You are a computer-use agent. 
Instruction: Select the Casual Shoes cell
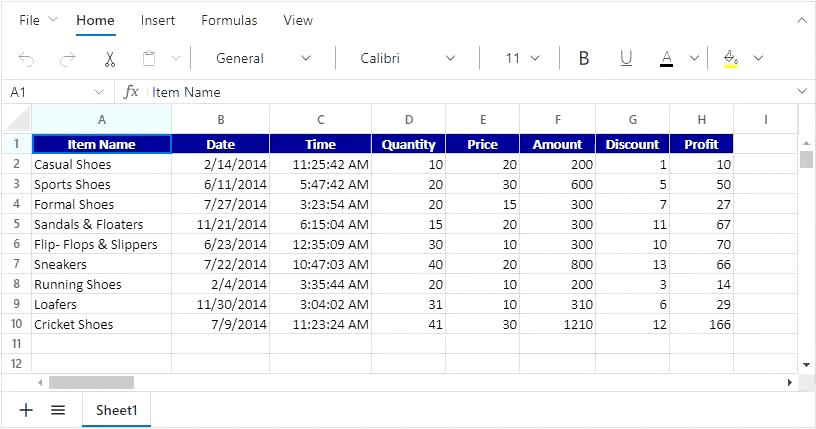click(x=100, y=164)
